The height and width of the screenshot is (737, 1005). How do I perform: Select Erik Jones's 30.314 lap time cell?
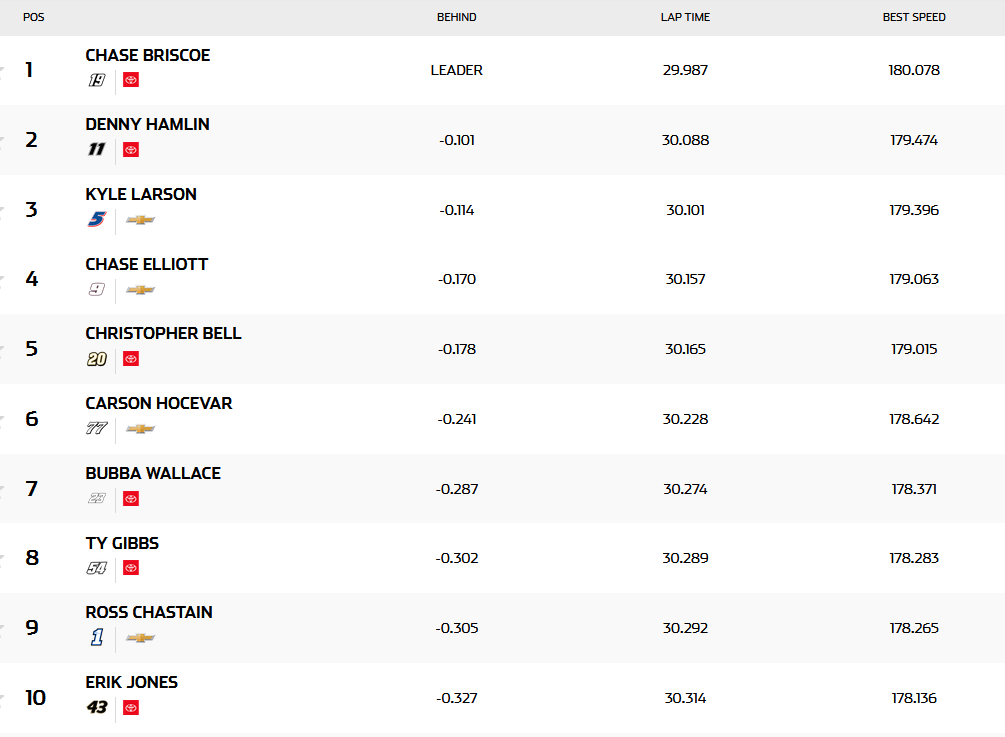[x=685, y=698]
